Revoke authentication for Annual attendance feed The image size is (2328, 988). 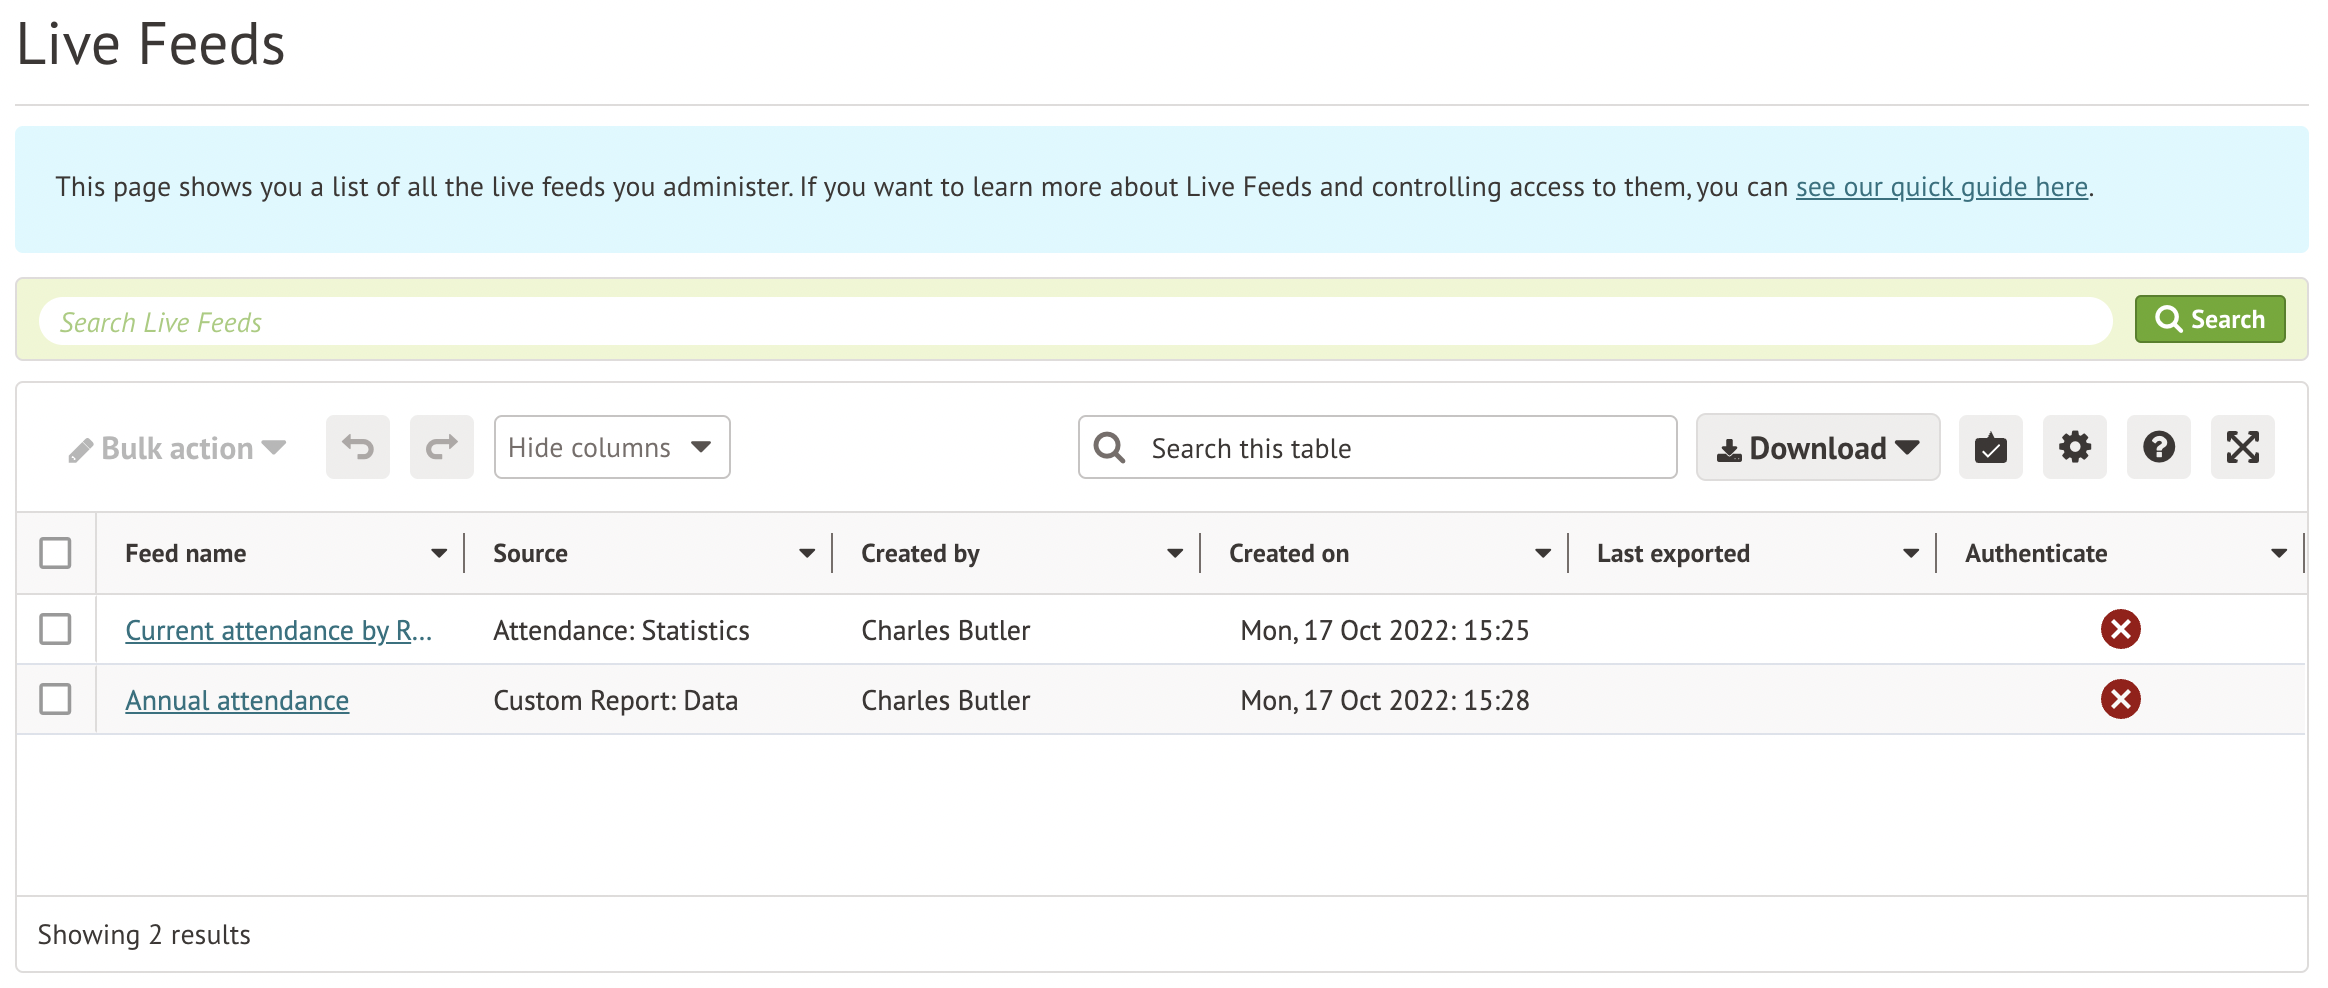pos(2120,700)
